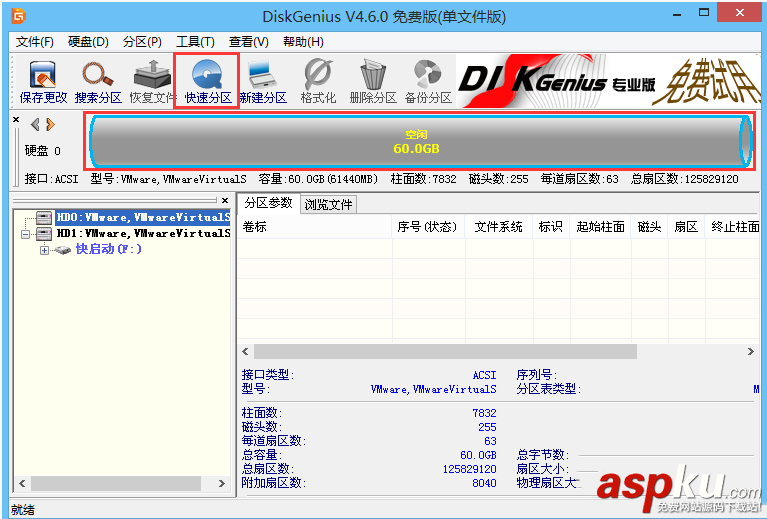Click the 磁头数 value 255
767x519 pixels.
pyautogui.click(x=487, y=427)
